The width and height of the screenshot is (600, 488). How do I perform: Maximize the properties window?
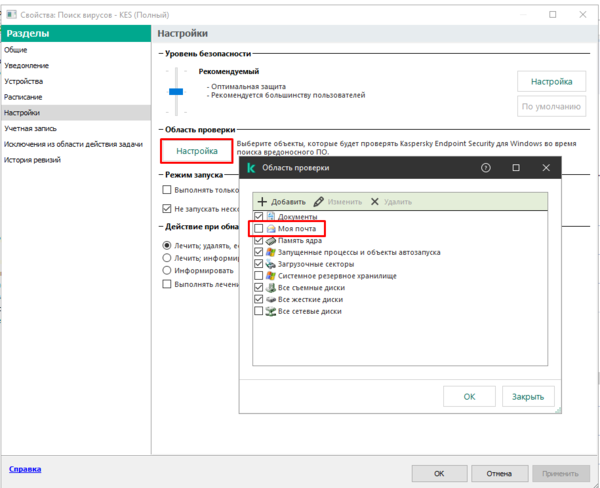tap(553, 15)
